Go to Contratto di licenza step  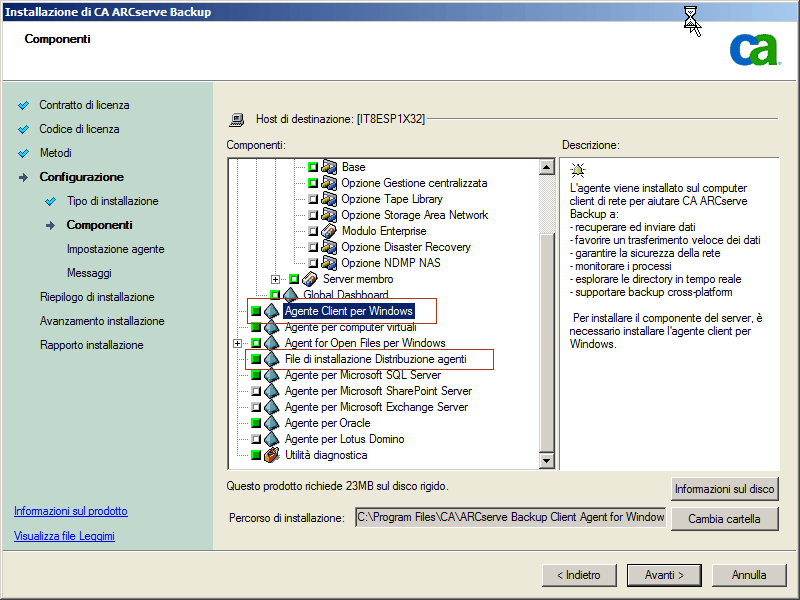click(x=84, y=105)
